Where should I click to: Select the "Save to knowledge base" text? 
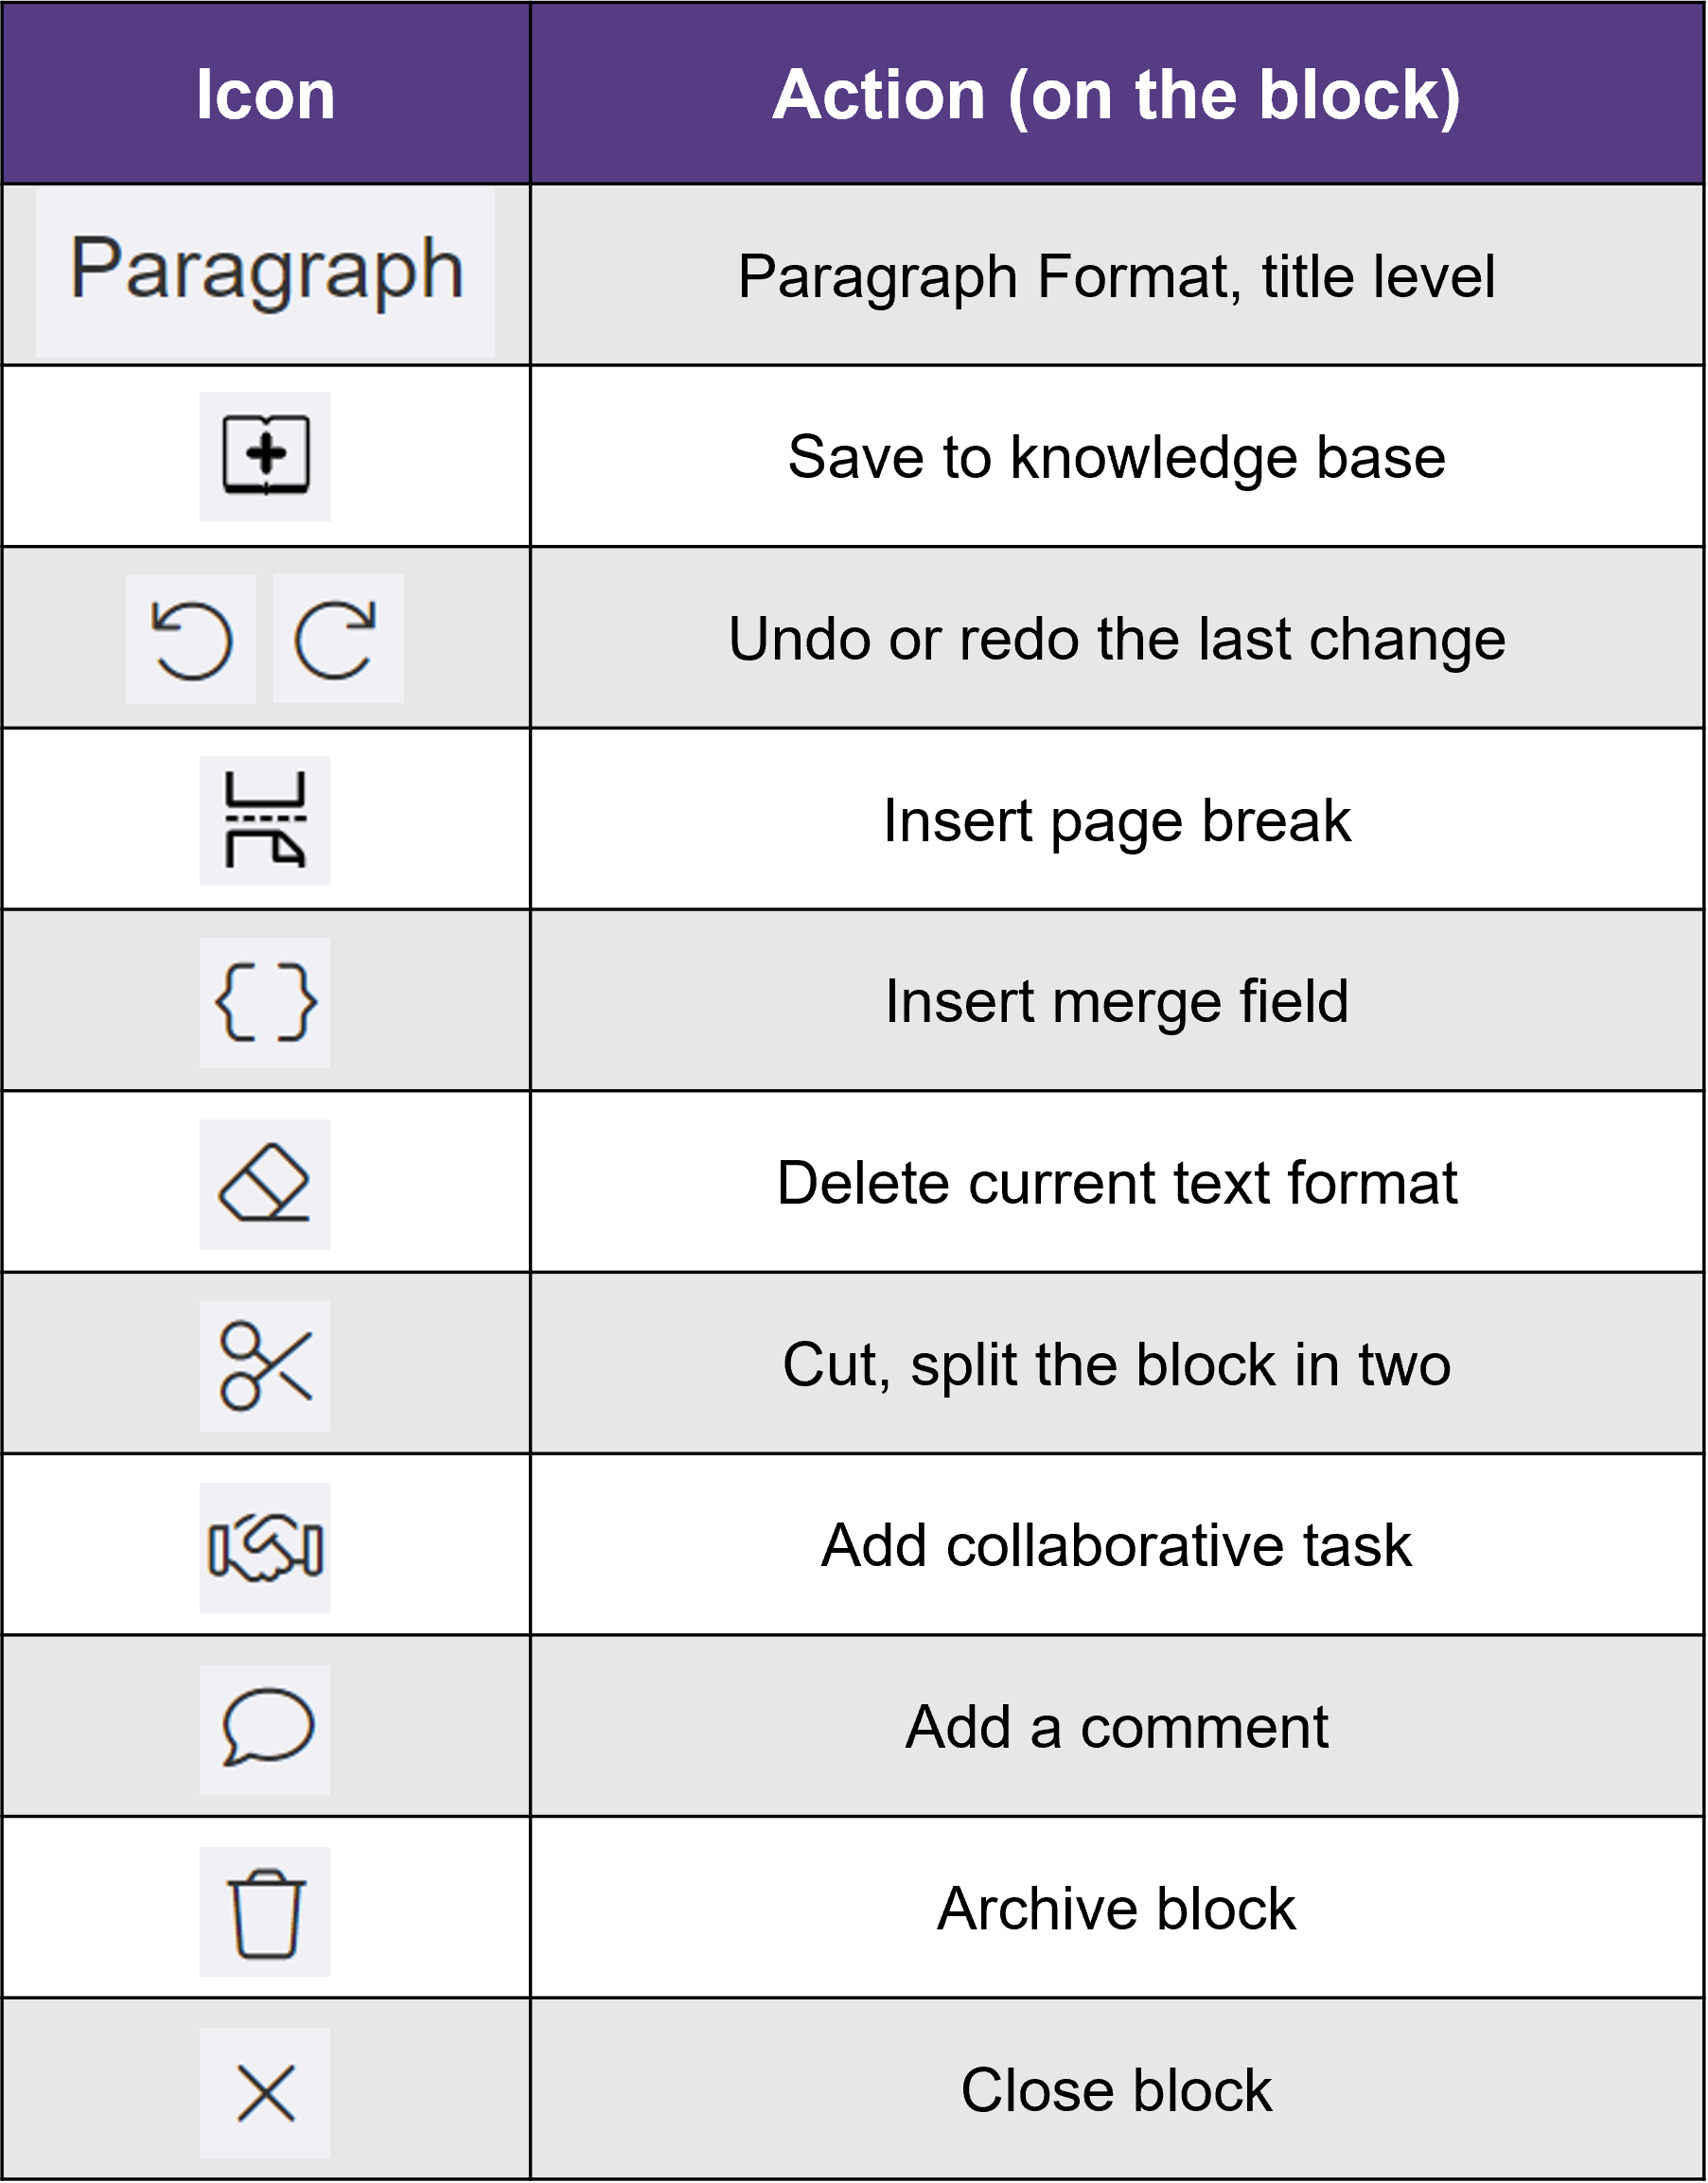tap(1116, 457)
